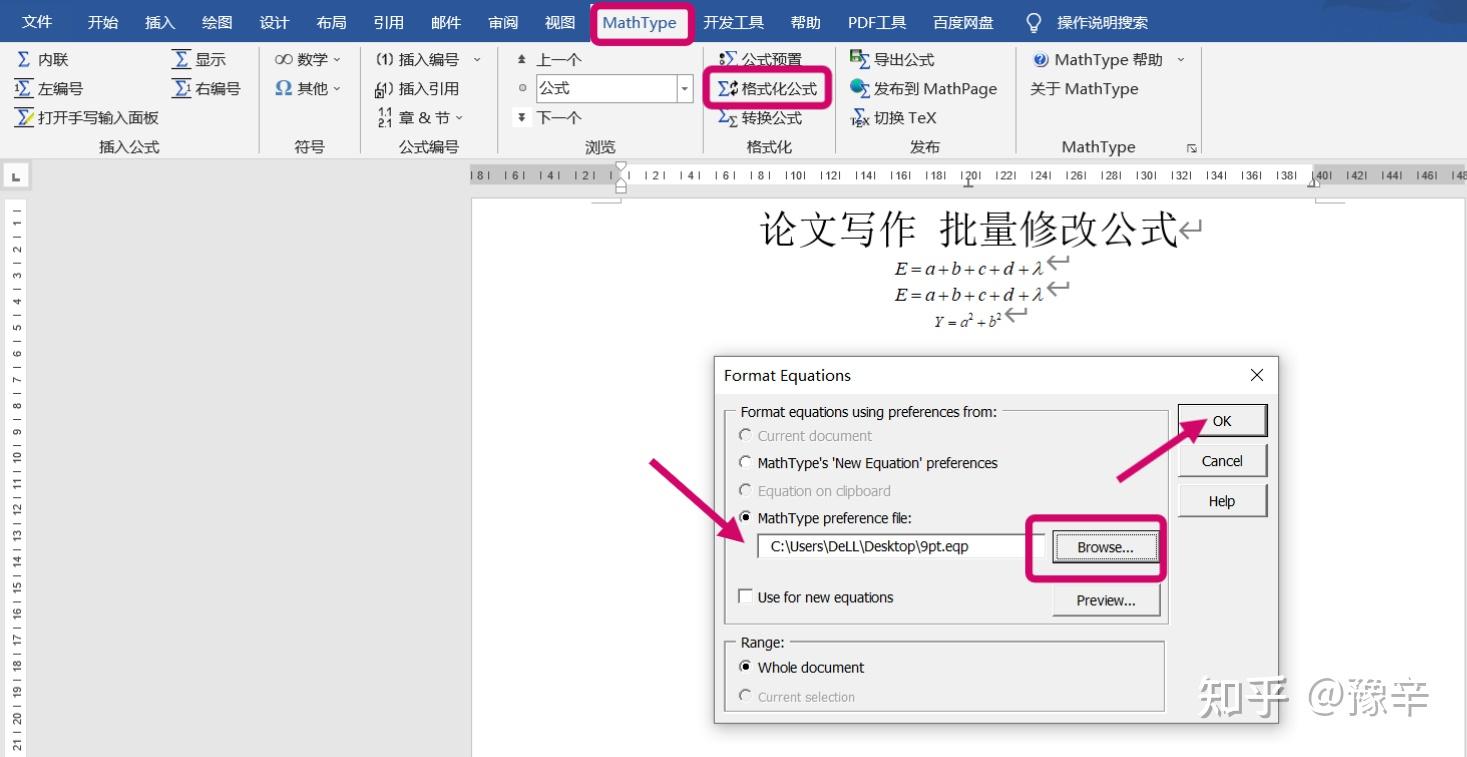Switch to the 邮件 tab

(446, 22)
